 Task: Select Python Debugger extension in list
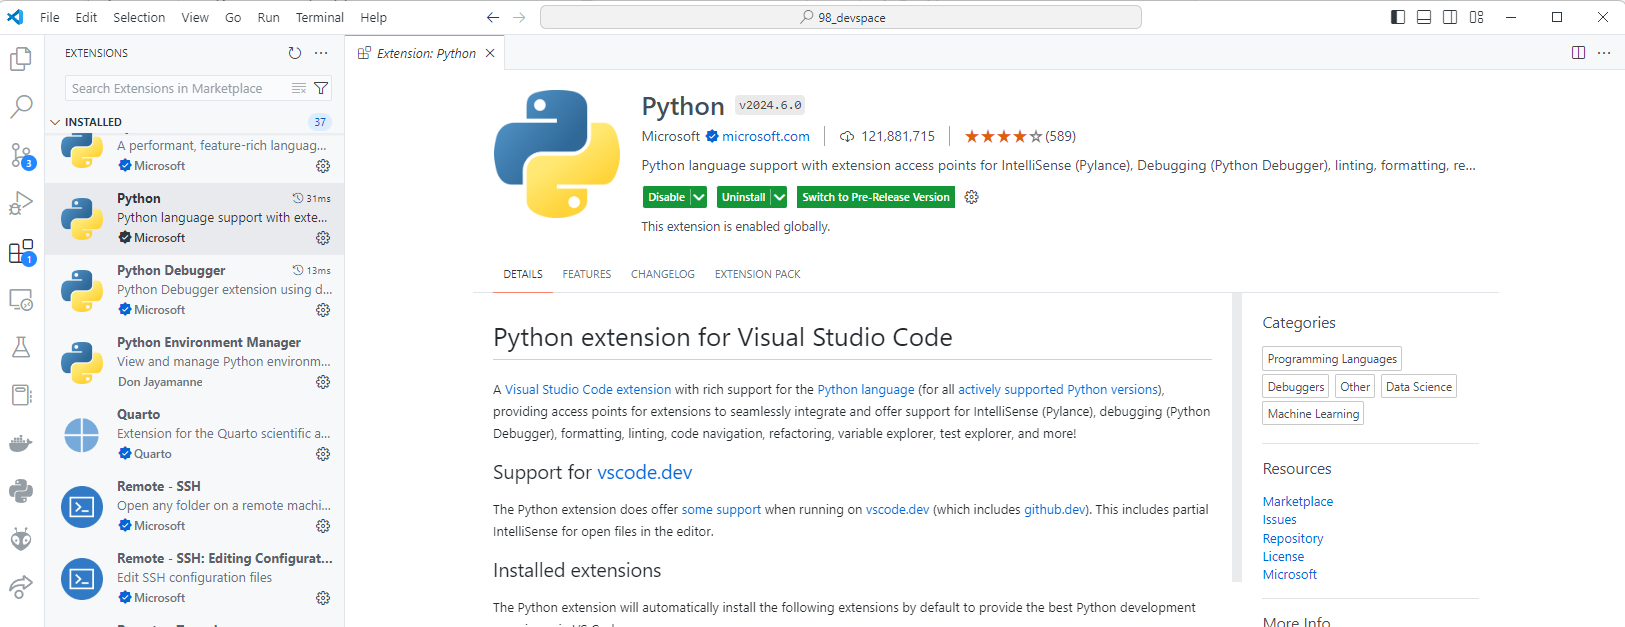point(195,290)
